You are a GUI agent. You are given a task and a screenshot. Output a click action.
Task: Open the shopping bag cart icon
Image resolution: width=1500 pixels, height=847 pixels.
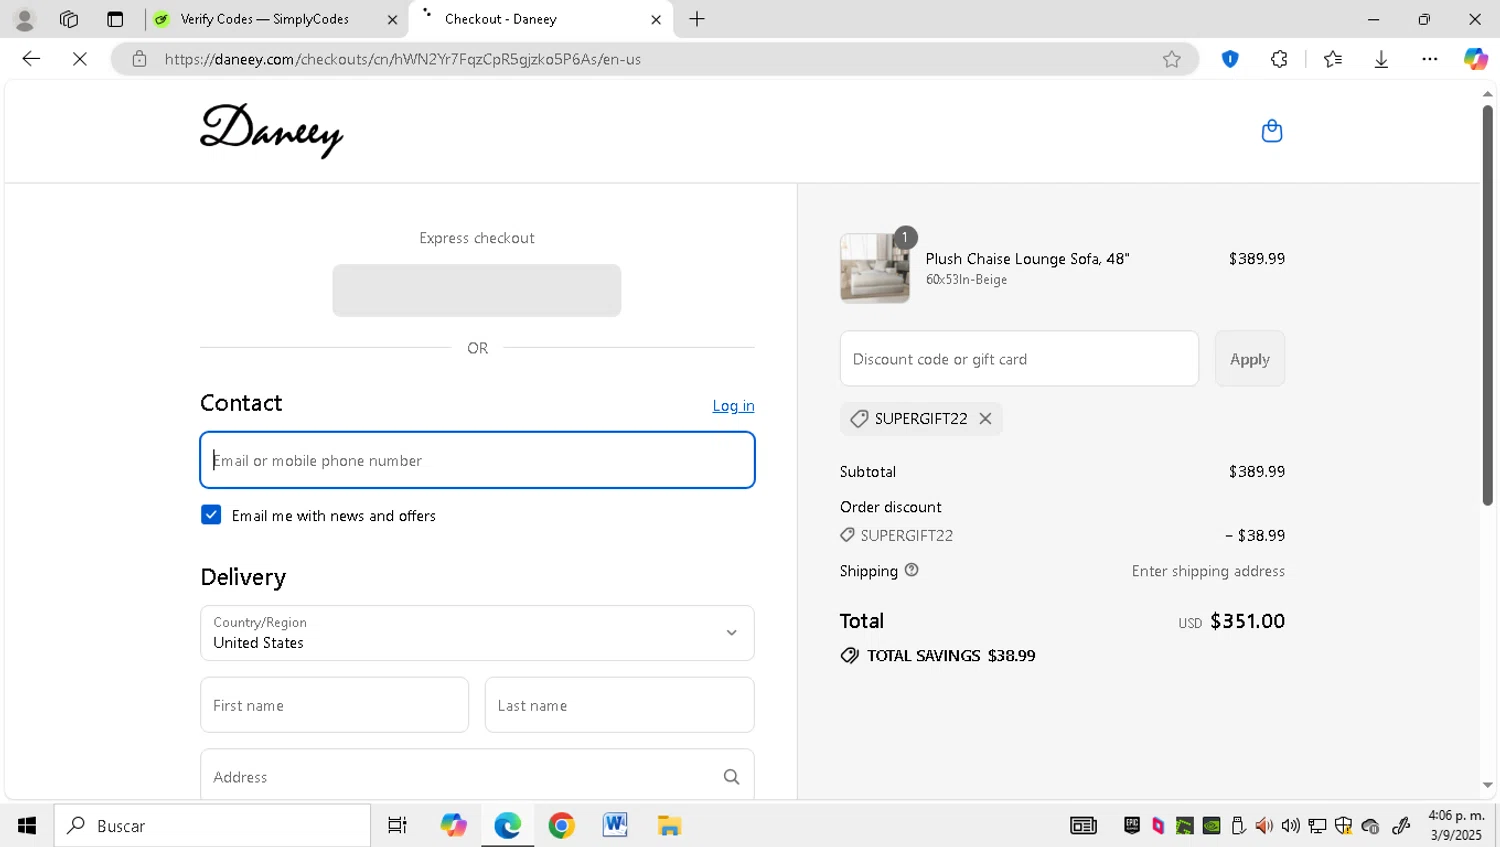coord(1272,131)
